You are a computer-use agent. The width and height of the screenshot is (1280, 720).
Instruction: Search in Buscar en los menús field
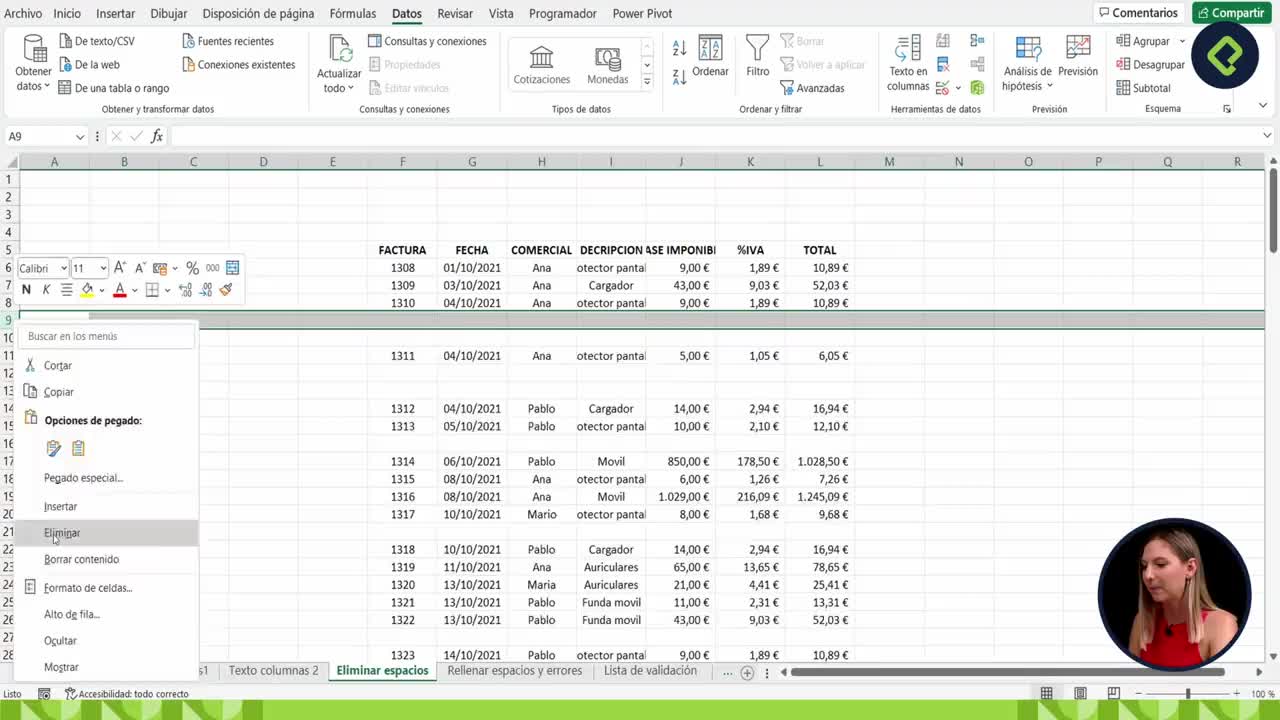point(108,336)
